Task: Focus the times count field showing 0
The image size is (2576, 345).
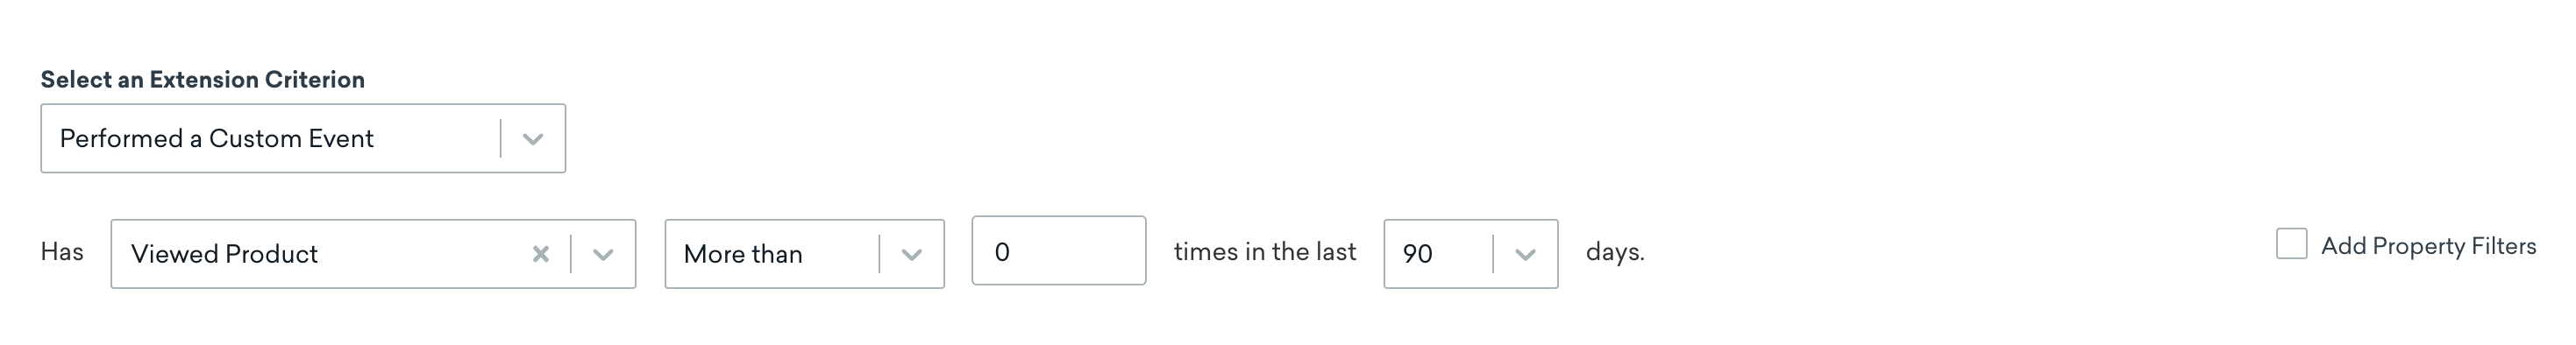Action: [1058, 250]
